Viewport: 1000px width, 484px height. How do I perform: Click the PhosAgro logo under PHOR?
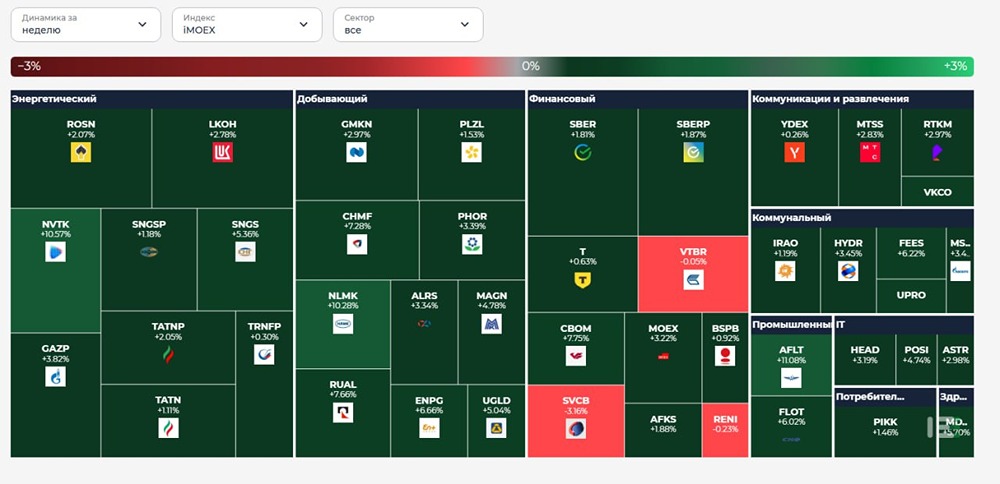tap(472, 244)
